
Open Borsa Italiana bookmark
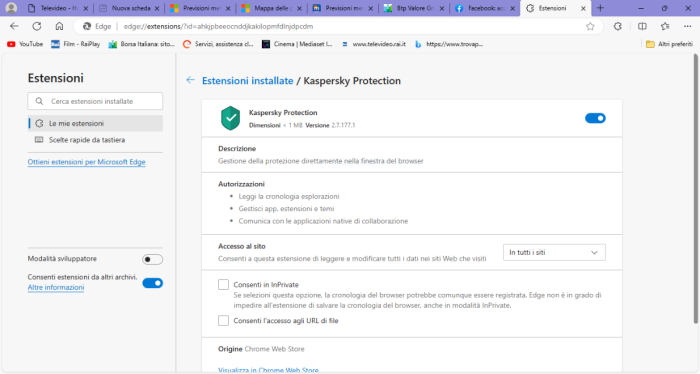pos(142,44)
